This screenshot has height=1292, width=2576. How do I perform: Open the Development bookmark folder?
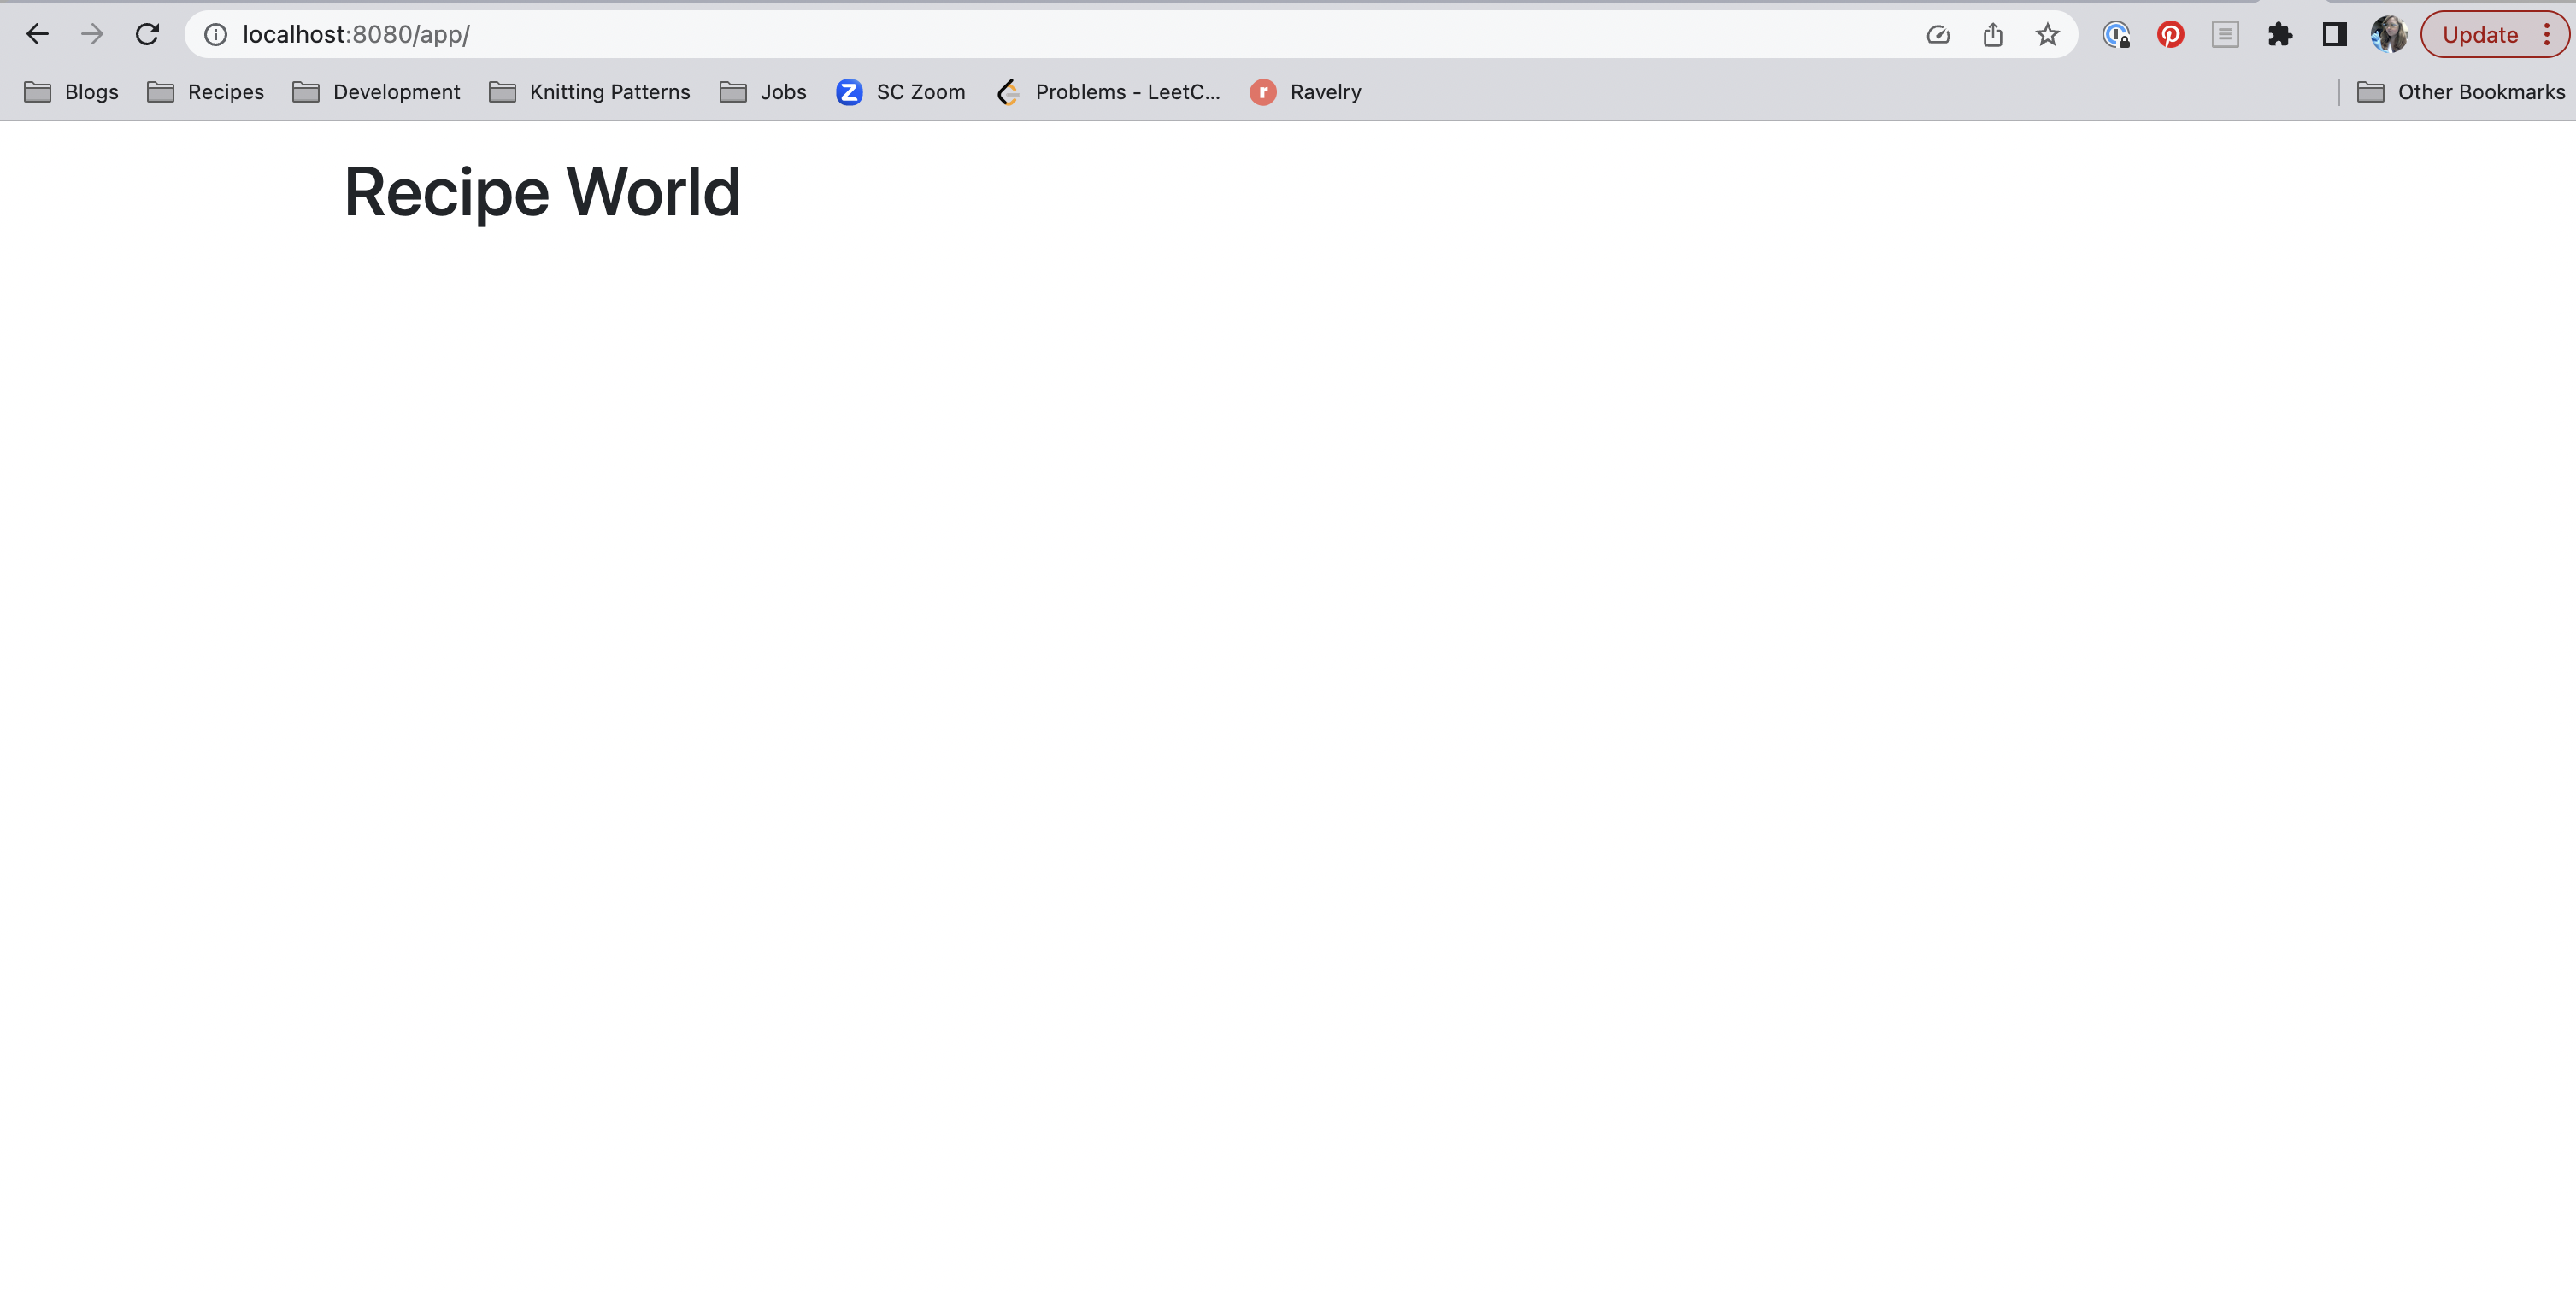376,92
